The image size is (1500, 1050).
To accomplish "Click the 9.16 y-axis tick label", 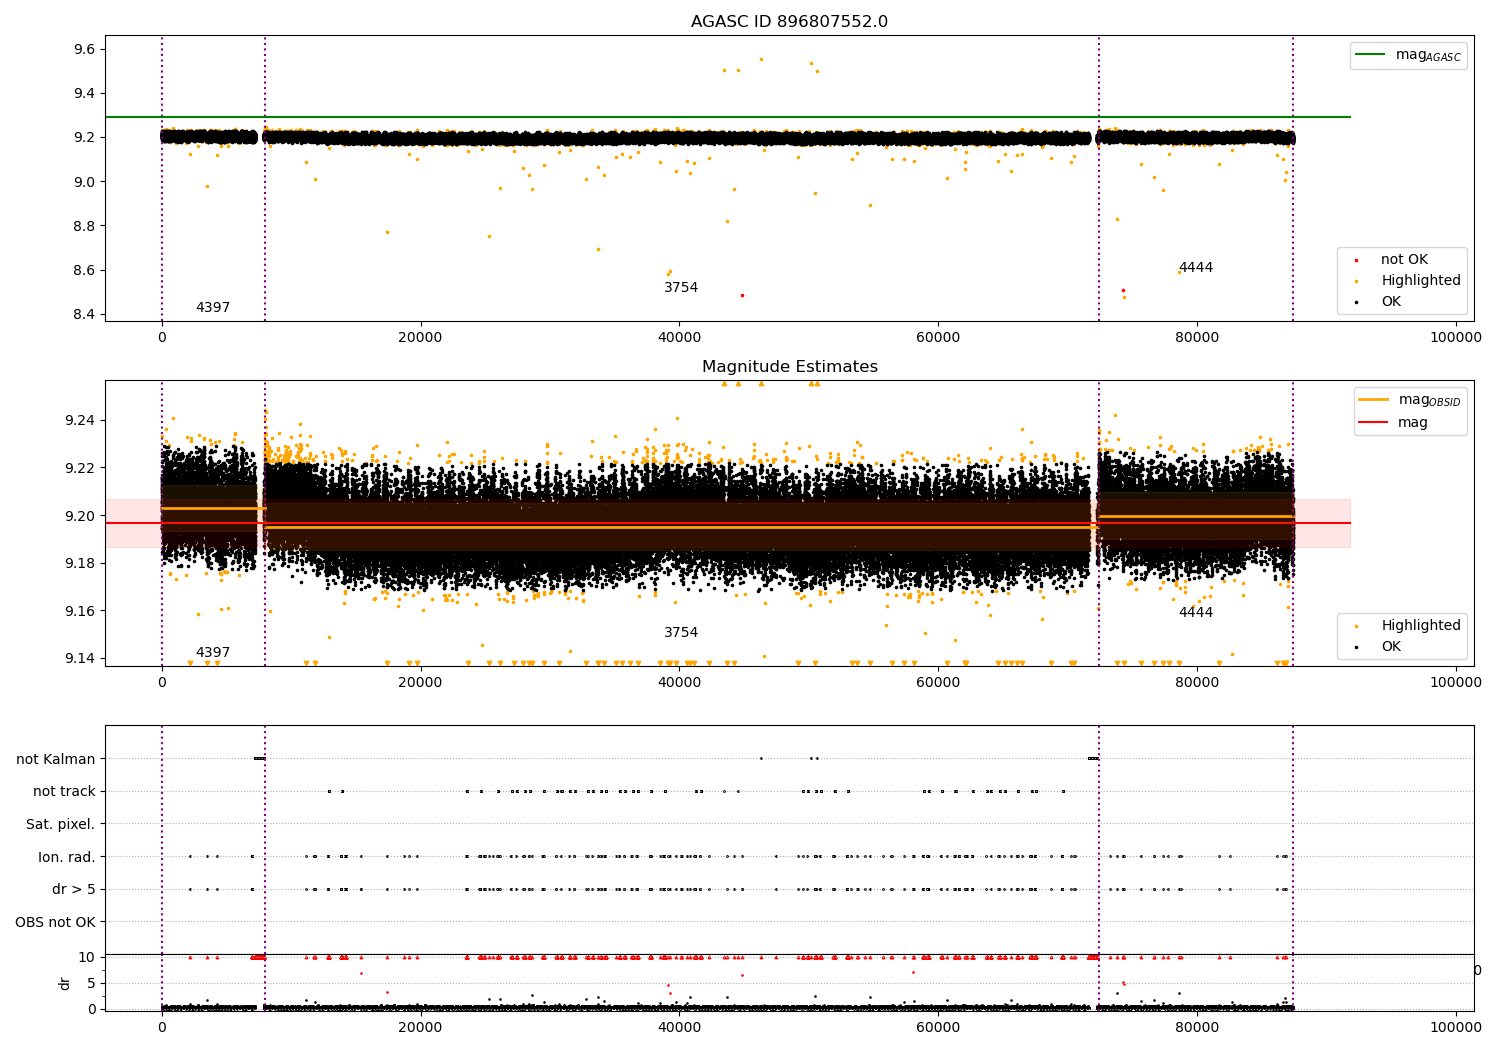I will pos(80,611).
